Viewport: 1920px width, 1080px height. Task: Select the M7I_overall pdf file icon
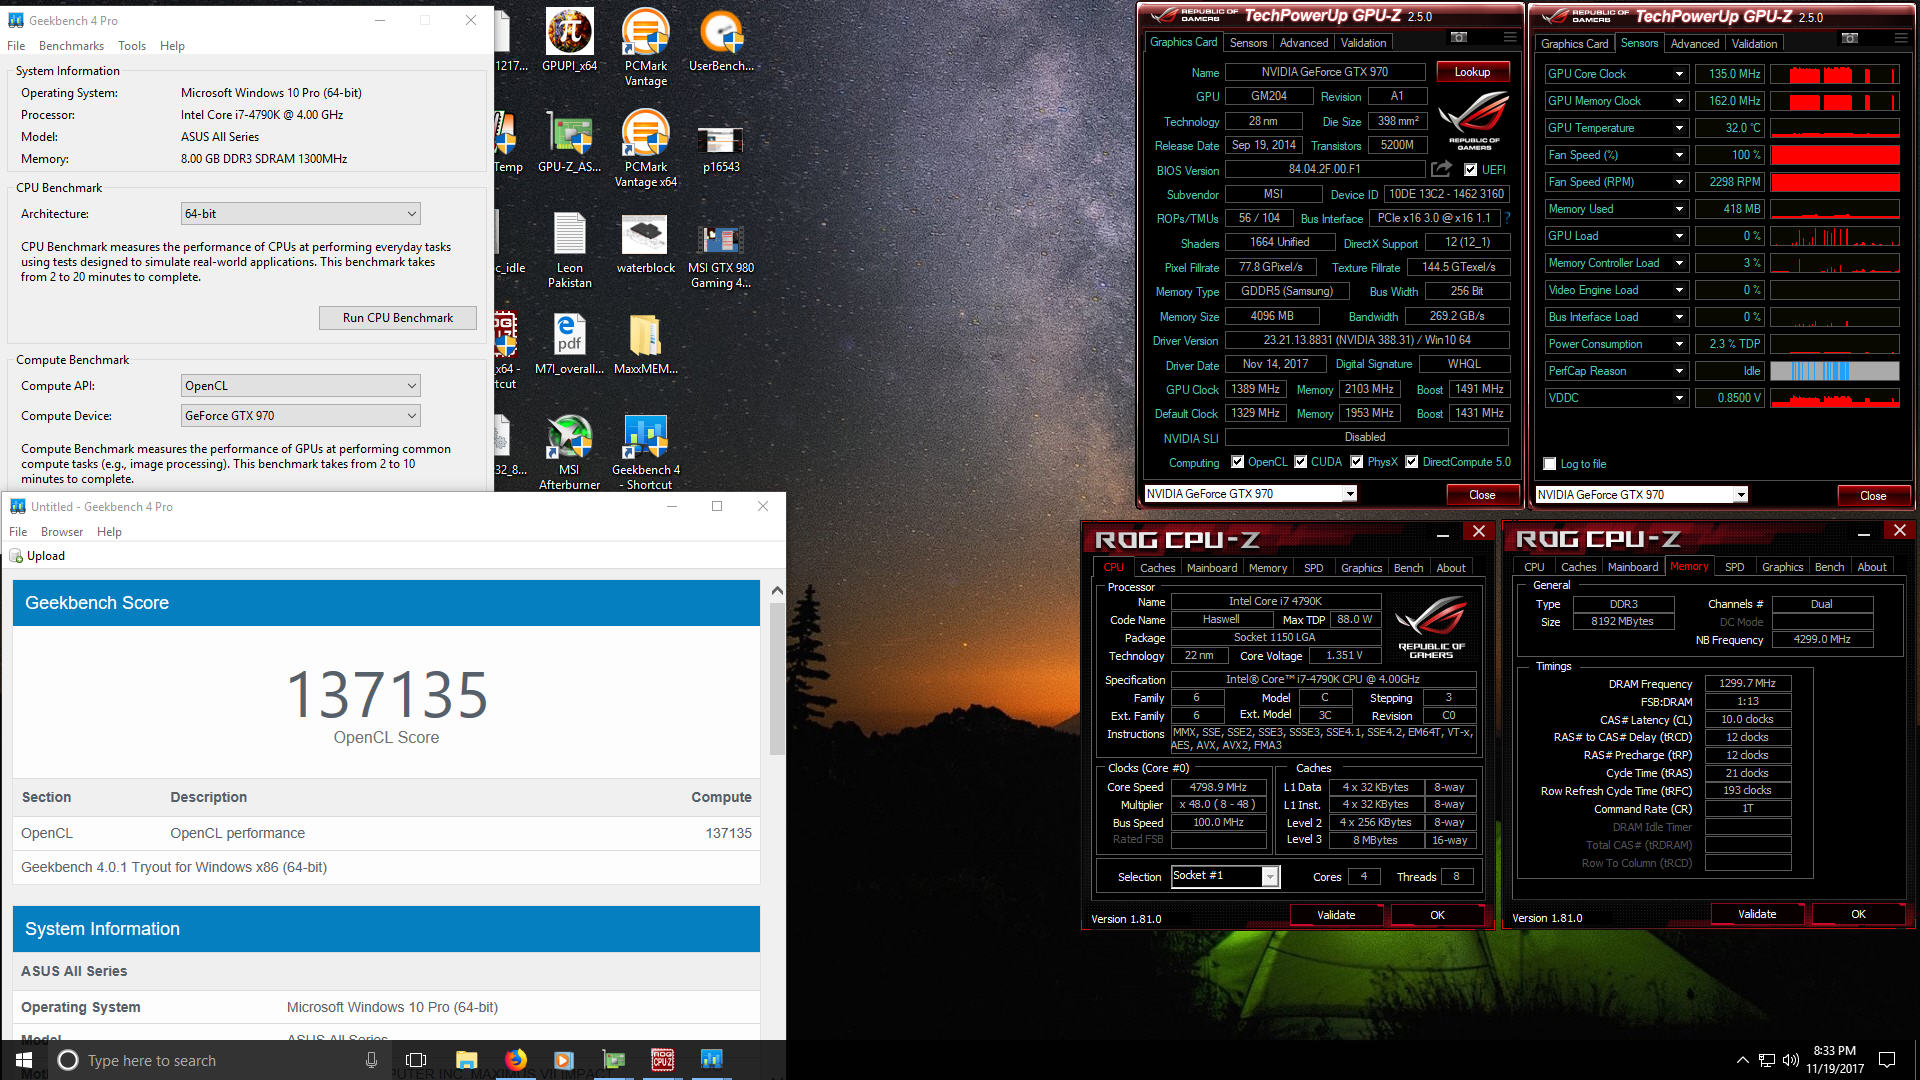pos(569,343)
